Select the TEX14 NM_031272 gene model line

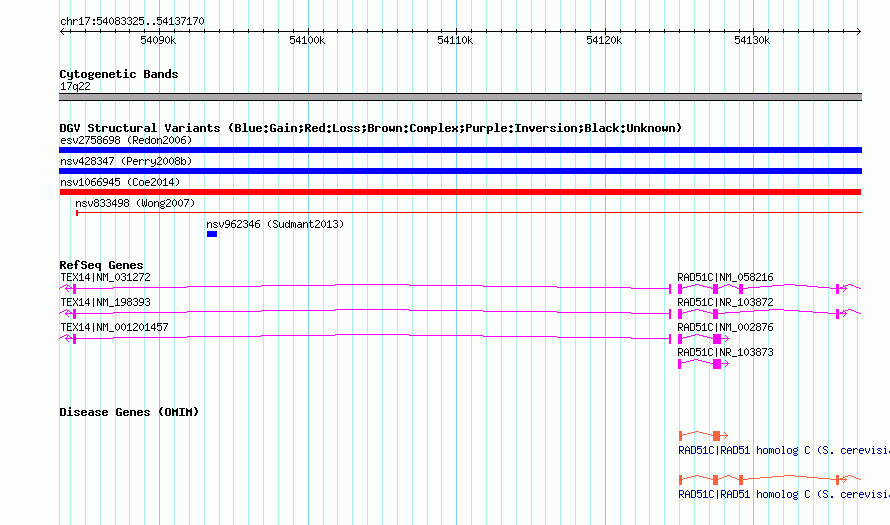point(366,288)
